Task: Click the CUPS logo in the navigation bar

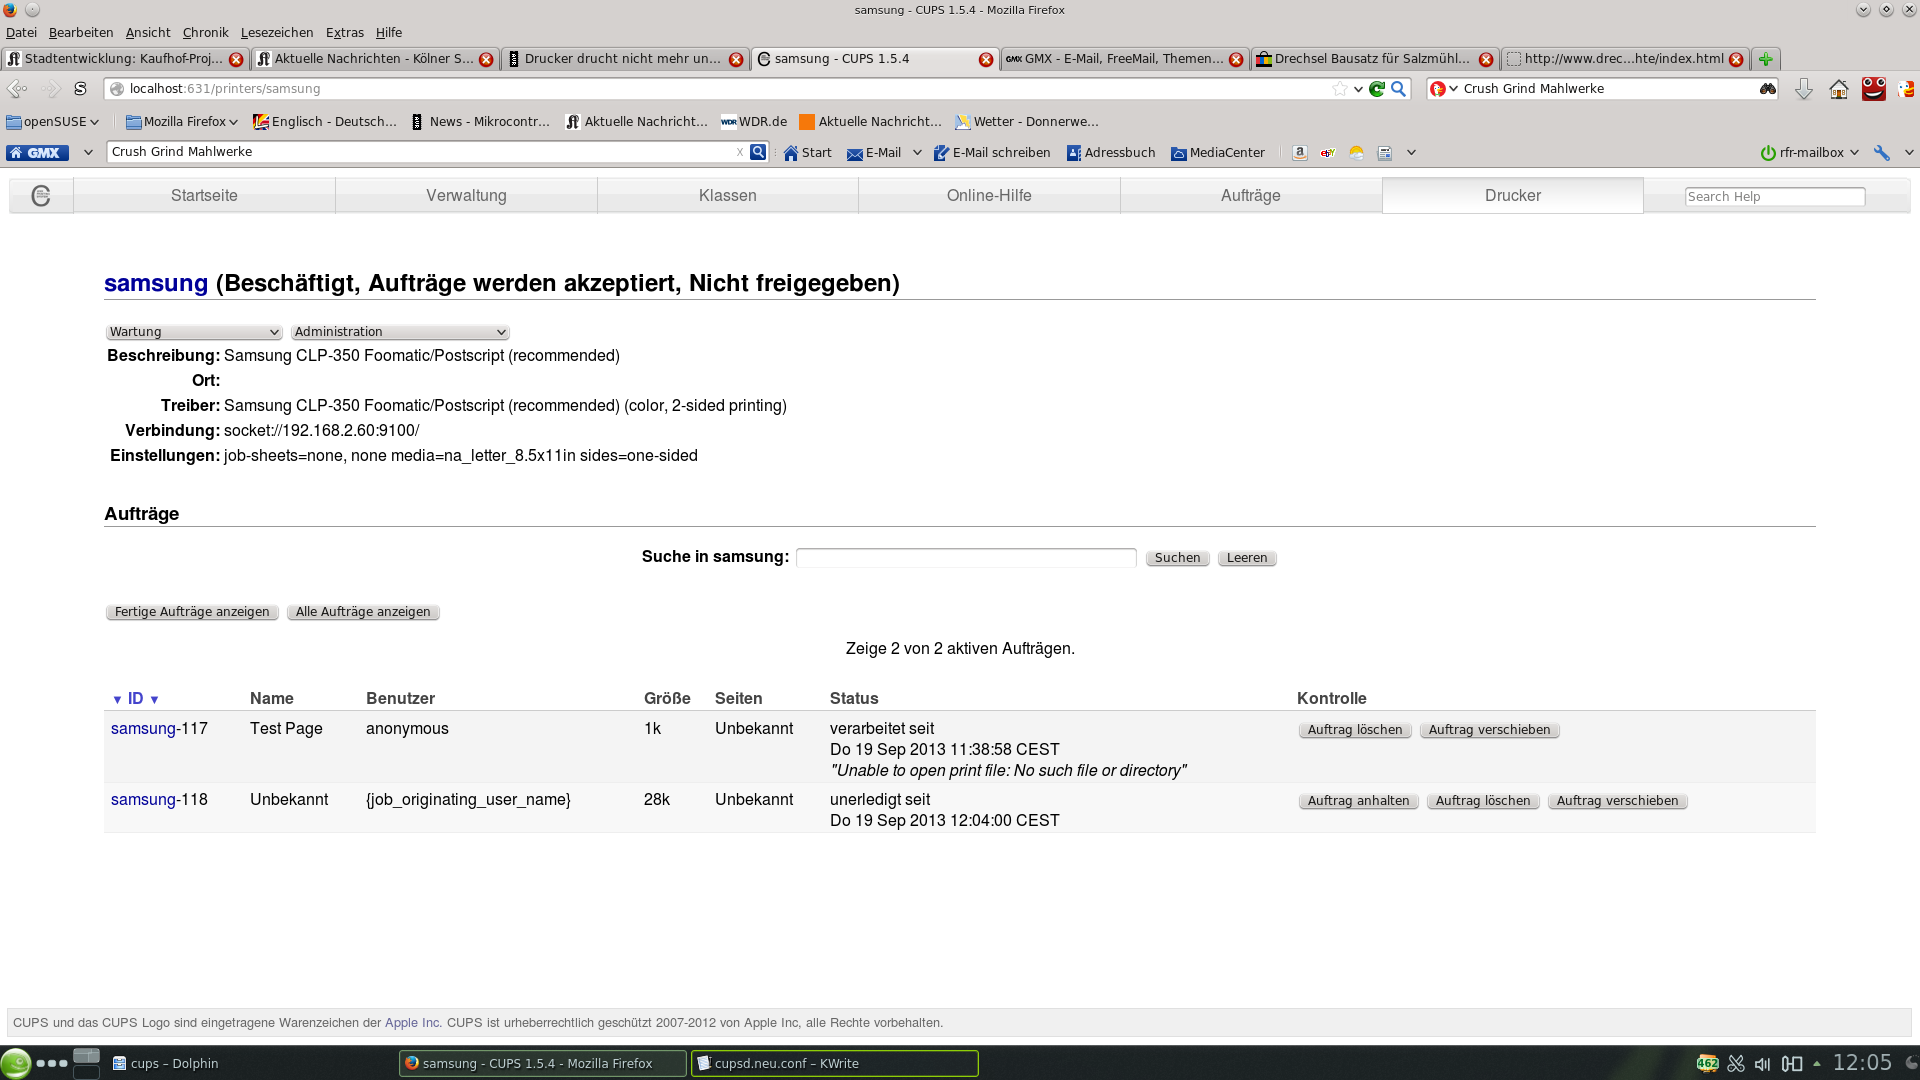Action: [41, 196]
